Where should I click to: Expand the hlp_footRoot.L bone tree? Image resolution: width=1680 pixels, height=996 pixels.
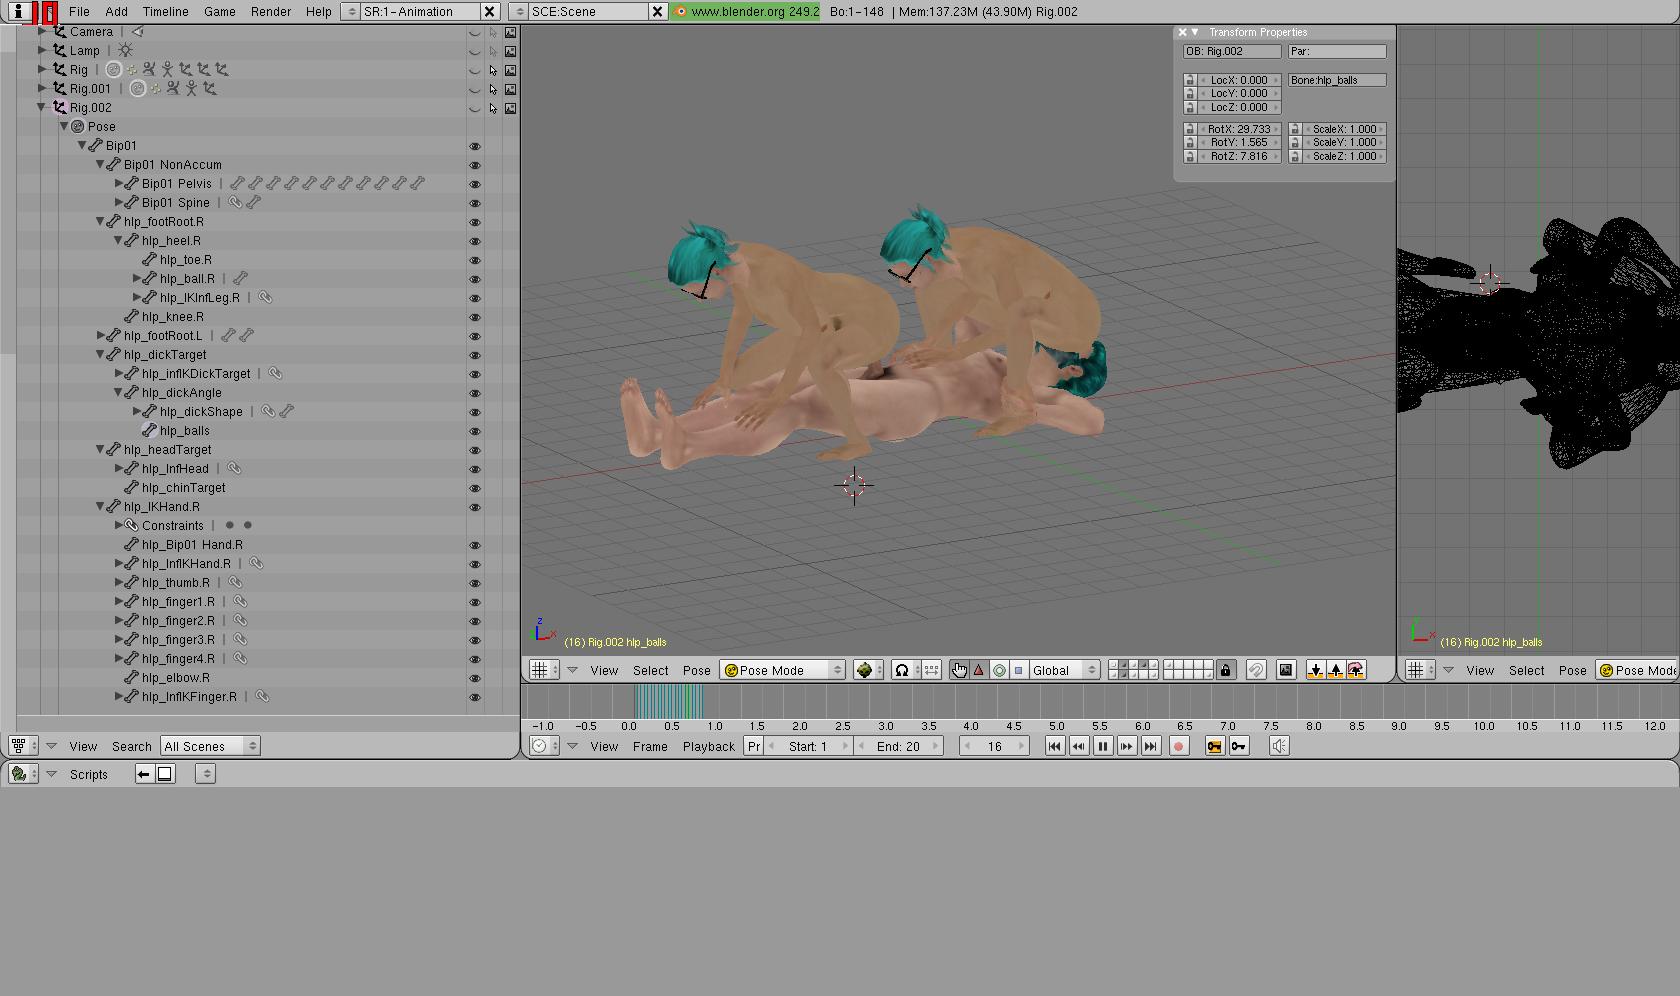coord(101,336)
